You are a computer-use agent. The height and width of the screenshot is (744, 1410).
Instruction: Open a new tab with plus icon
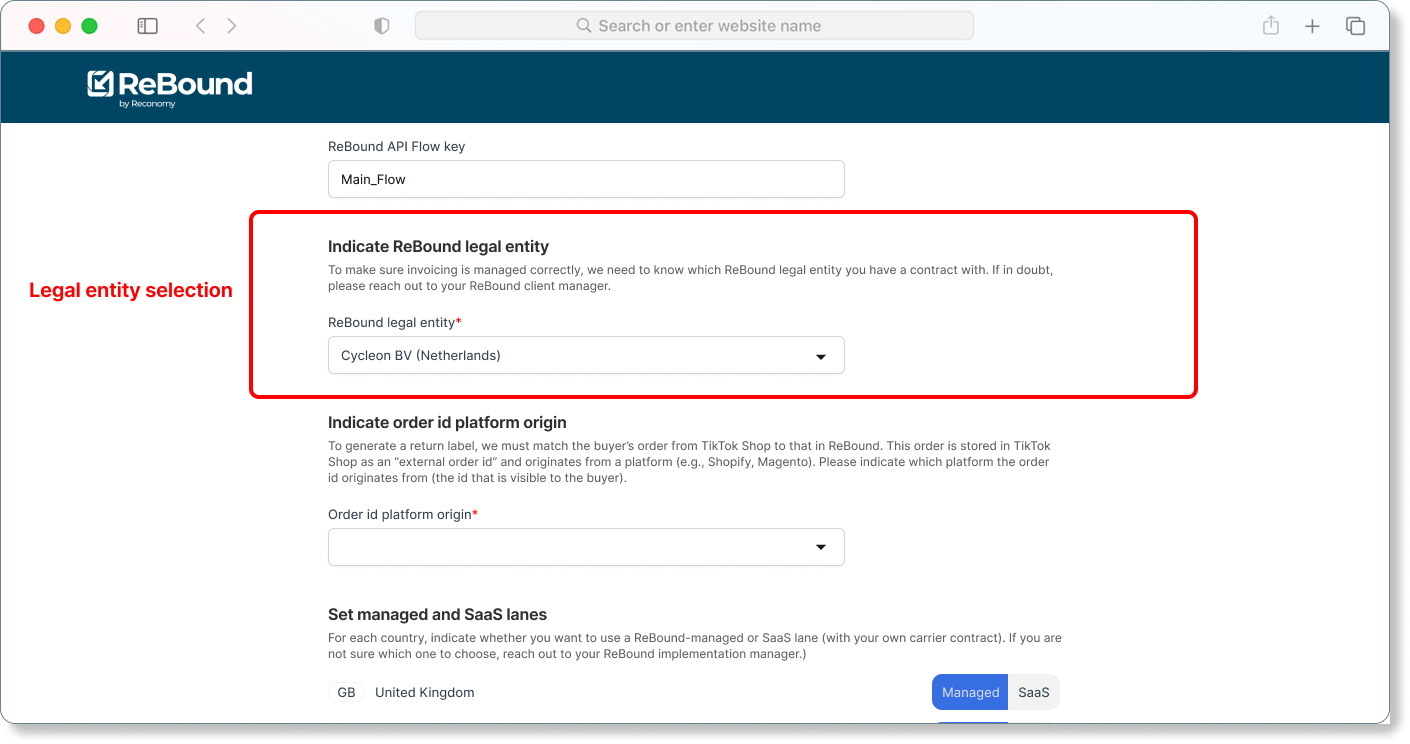point(1313,26)
